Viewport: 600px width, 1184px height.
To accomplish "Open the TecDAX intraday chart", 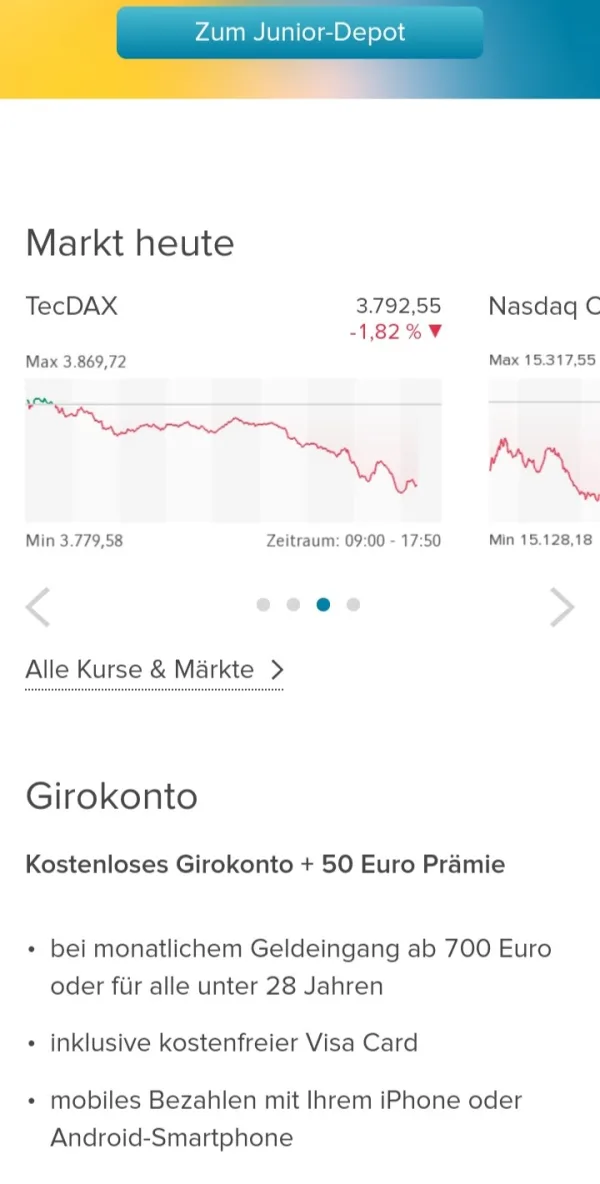I will coord(233,450).
